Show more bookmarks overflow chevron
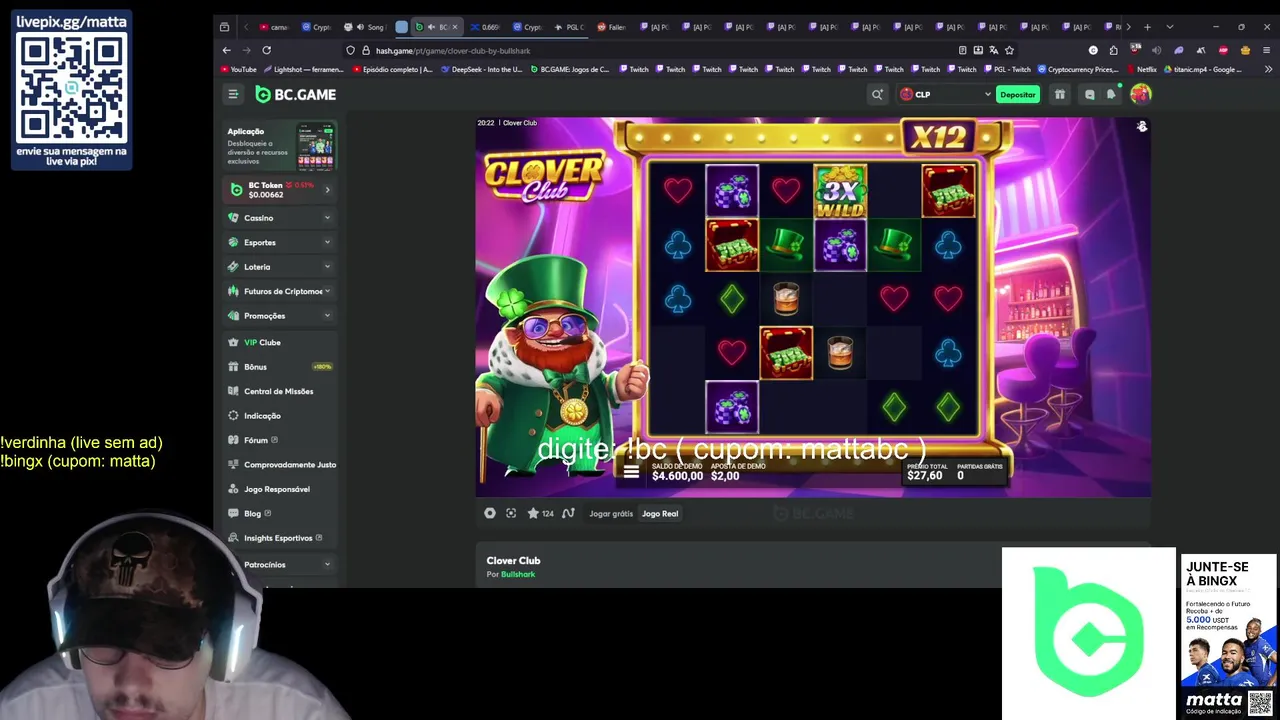Image resolution: width=1280 pixels, height=720 pixels. coord(1266,70)
